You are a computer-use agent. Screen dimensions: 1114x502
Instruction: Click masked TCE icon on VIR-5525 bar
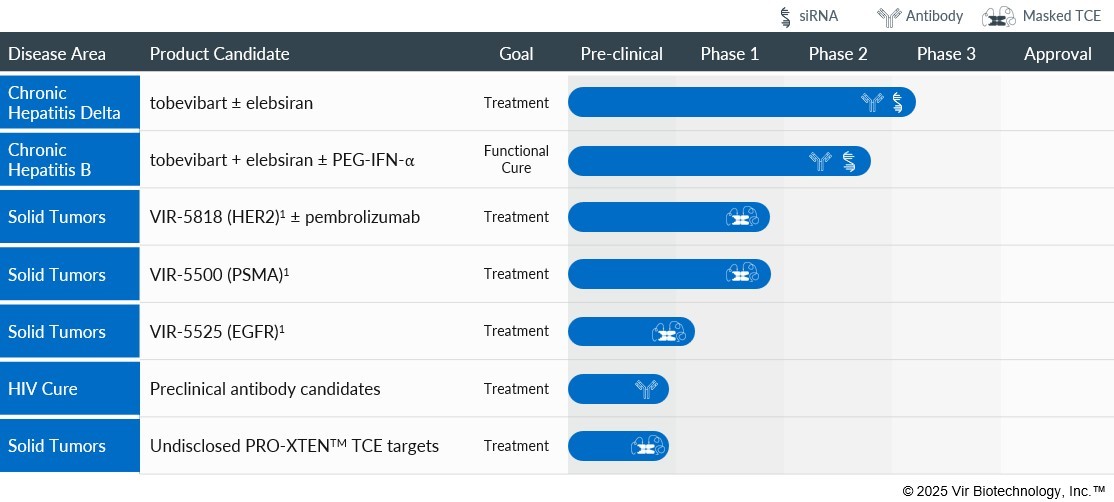(668, 332)
